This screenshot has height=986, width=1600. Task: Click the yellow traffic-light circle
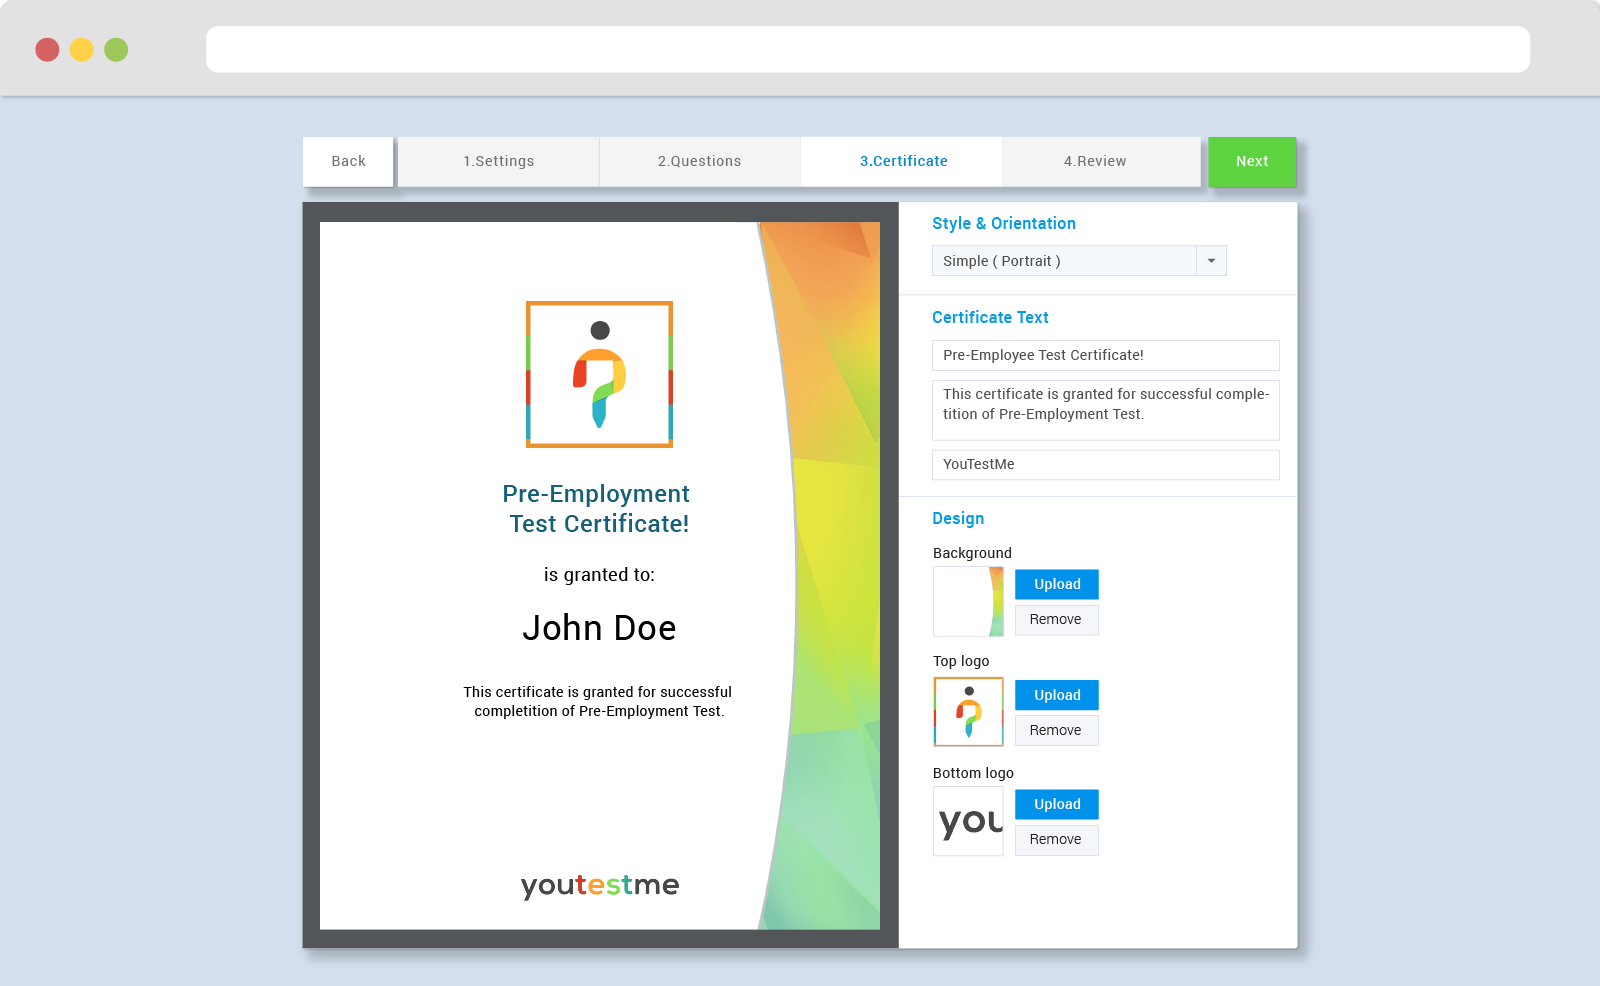point(81,48)
